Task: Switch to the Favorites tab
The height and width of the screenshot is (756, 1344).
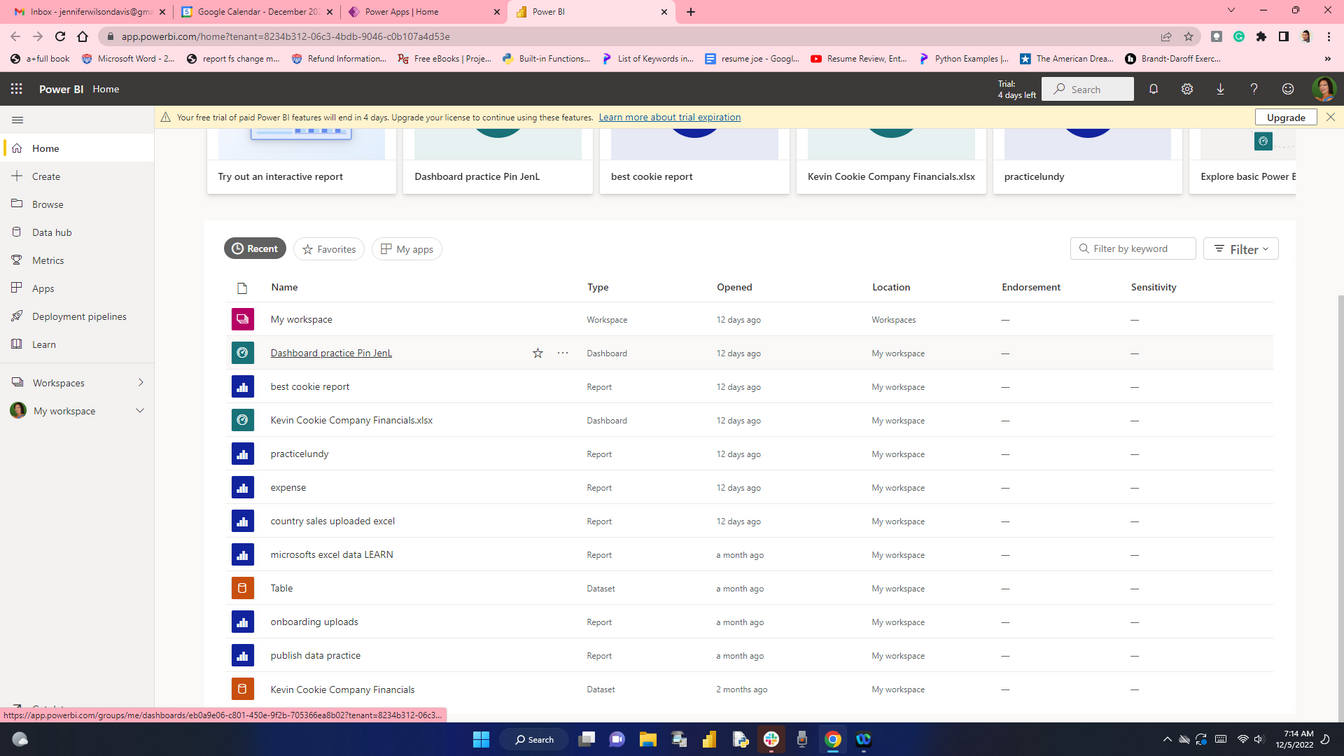Action: (329, 249)
